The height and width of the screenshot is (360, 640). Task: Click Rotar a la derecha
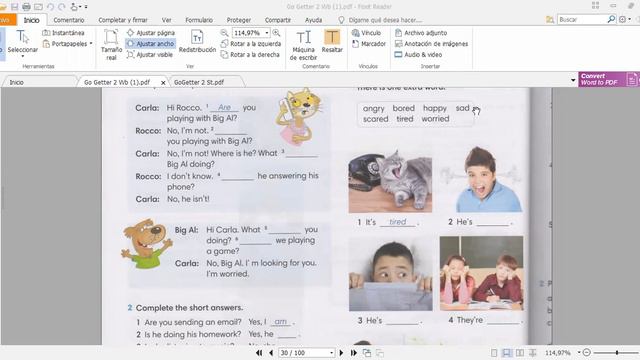[250, 54]
